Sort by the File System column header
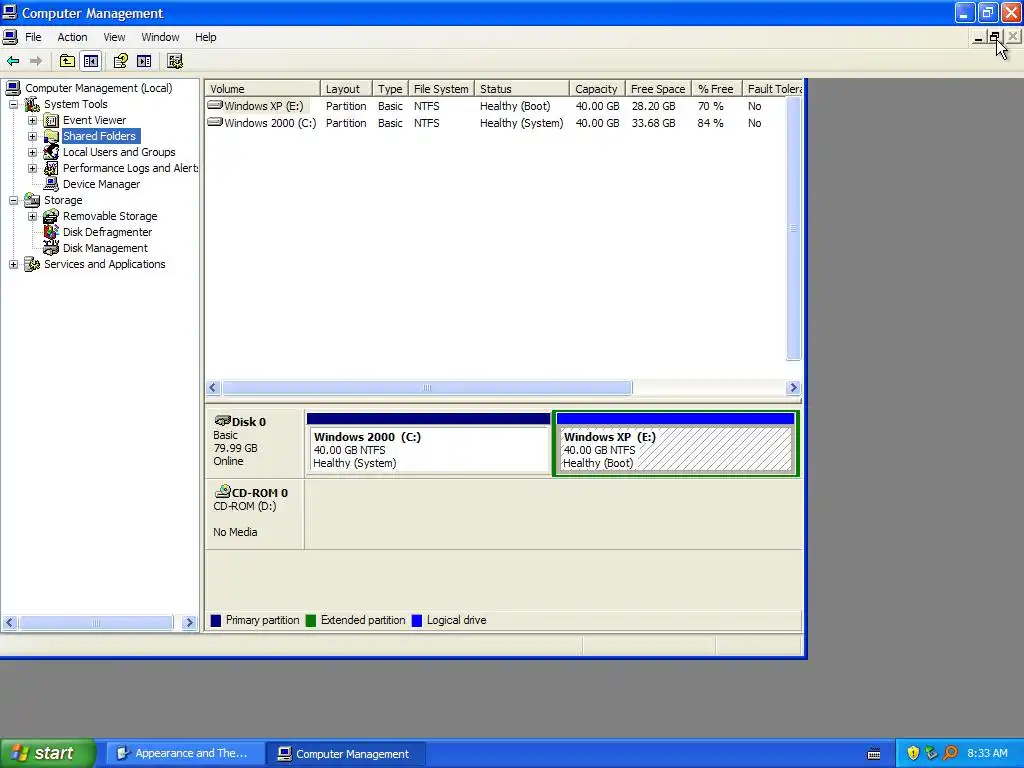The height and width of the screenshot is (768, 1024). pyautogui.click(x=441, y=89)
